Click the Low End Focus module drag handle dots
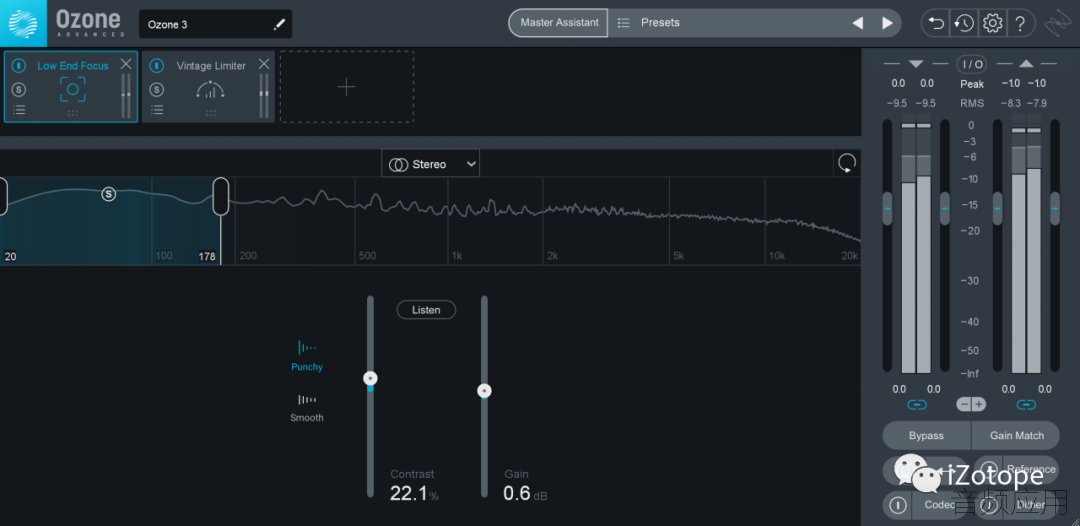 pyautogui.click(x=73, y=113)
